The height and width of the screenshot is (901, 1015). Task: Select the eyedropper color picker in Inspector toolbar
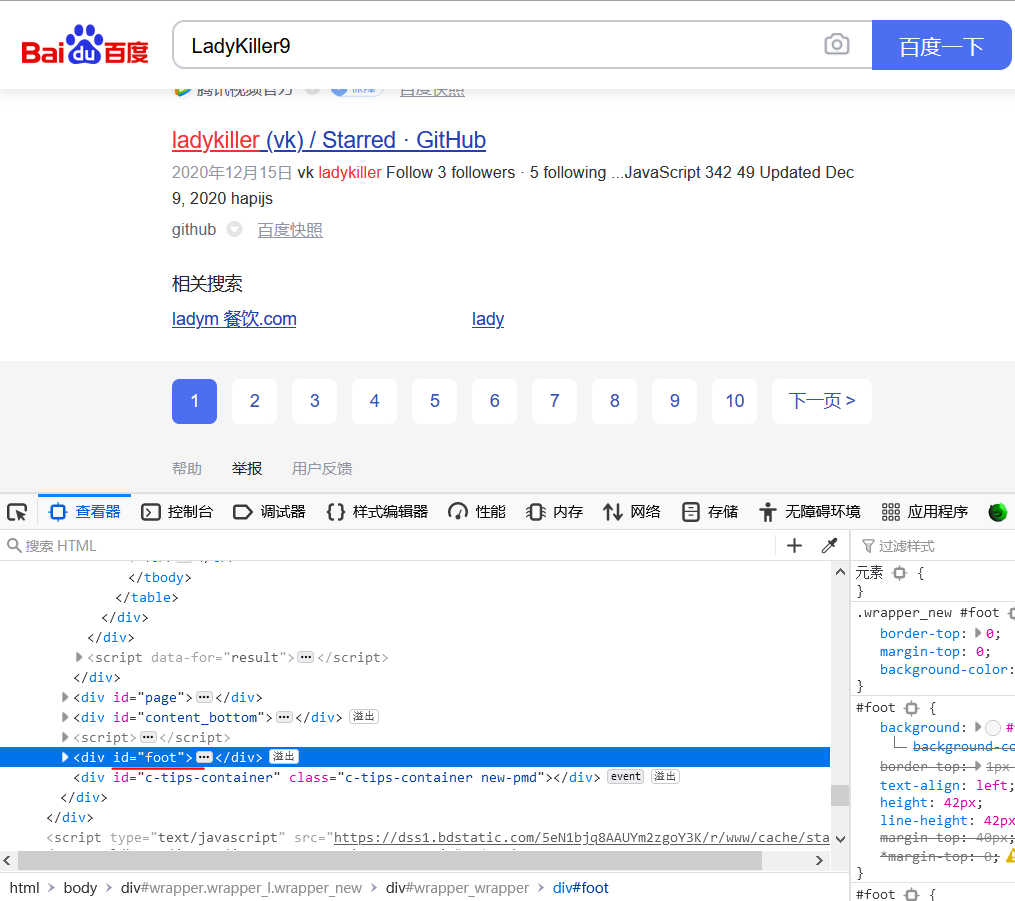coord(828,545)
